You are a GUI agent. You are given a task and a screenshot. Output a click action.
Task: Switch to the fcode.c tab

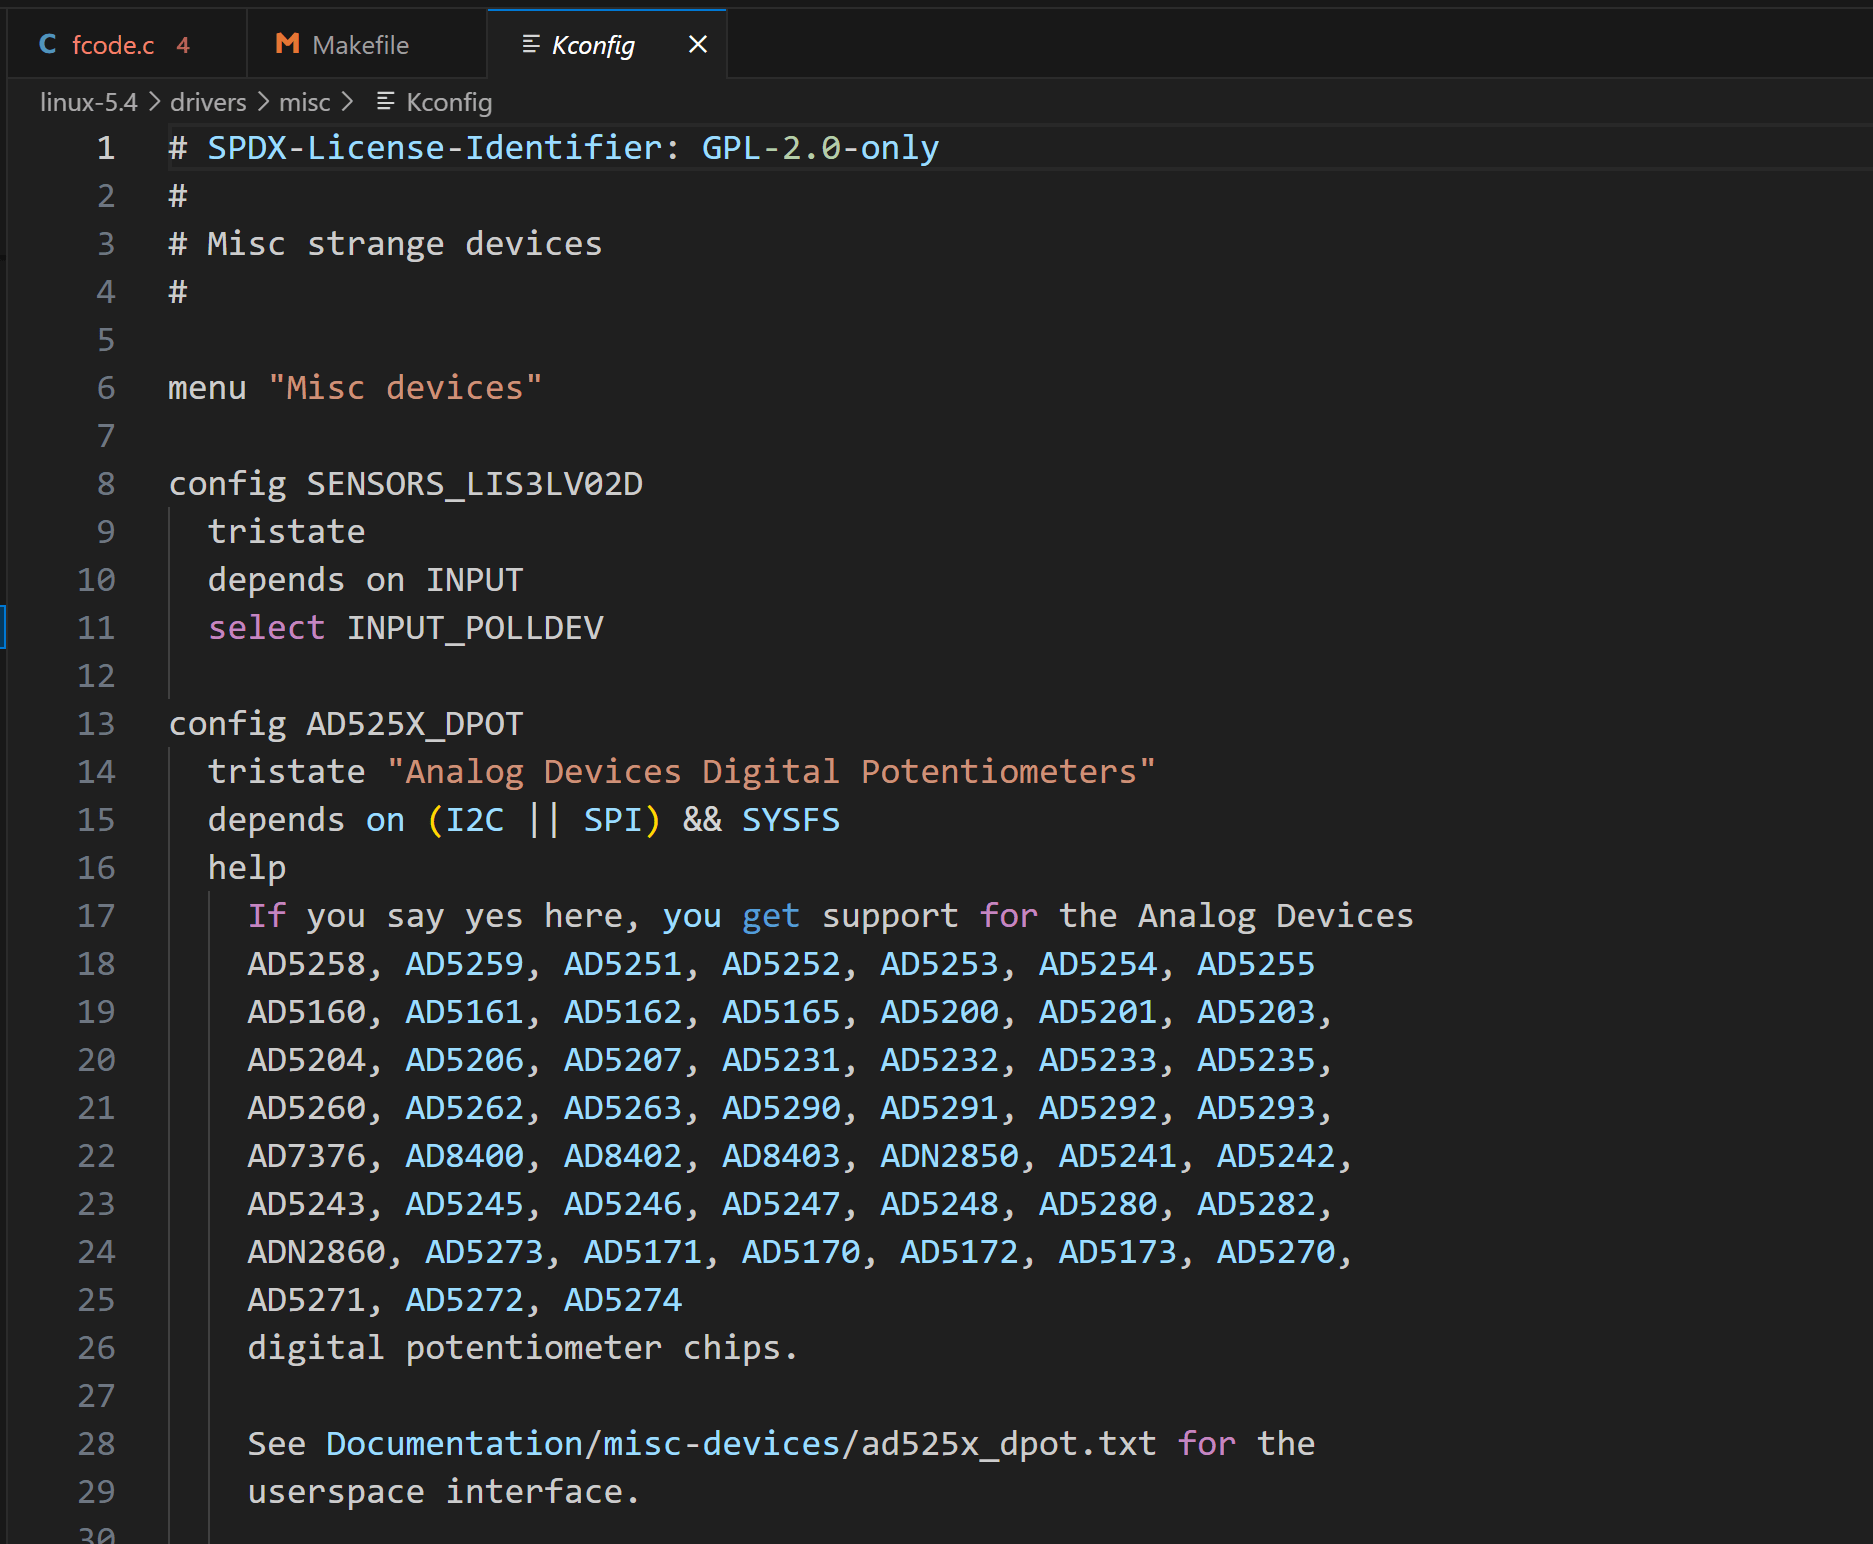pos(113,45)
